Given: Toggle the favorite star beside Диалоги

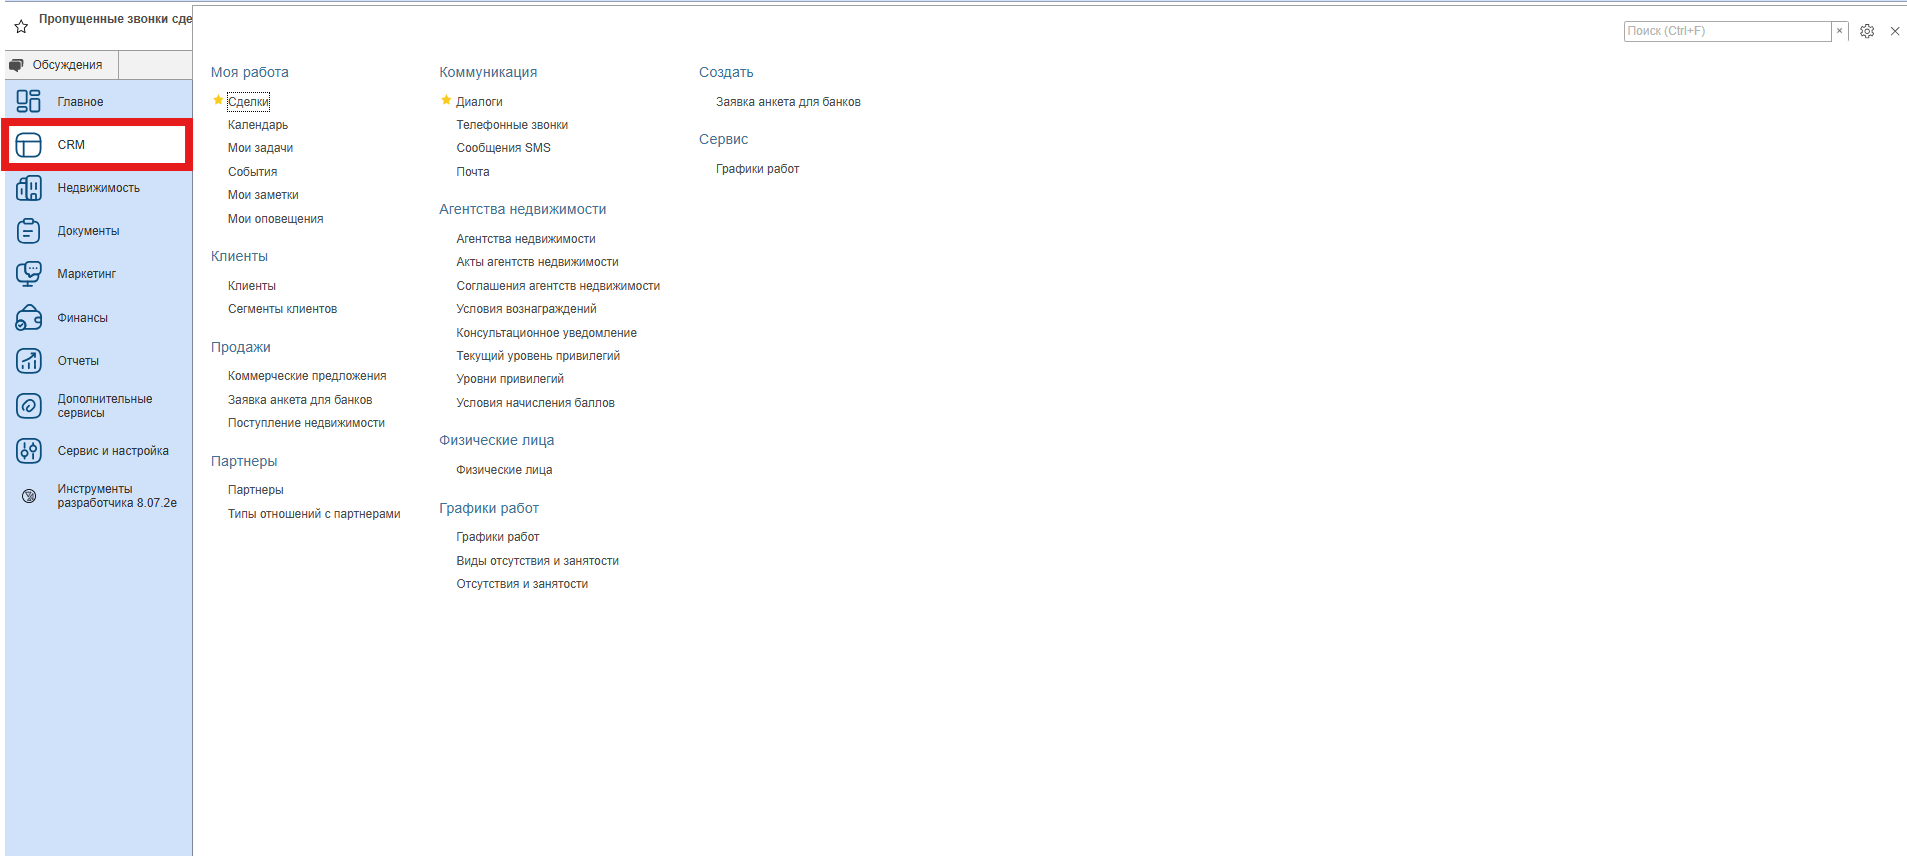Looking at the screenshot, I should click(x=446, y=101).
